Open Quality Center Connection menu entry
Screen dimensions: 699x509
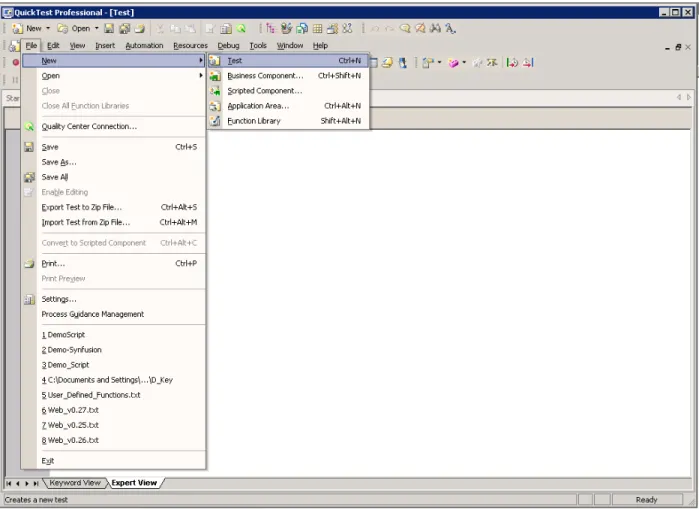pos(114,127)
